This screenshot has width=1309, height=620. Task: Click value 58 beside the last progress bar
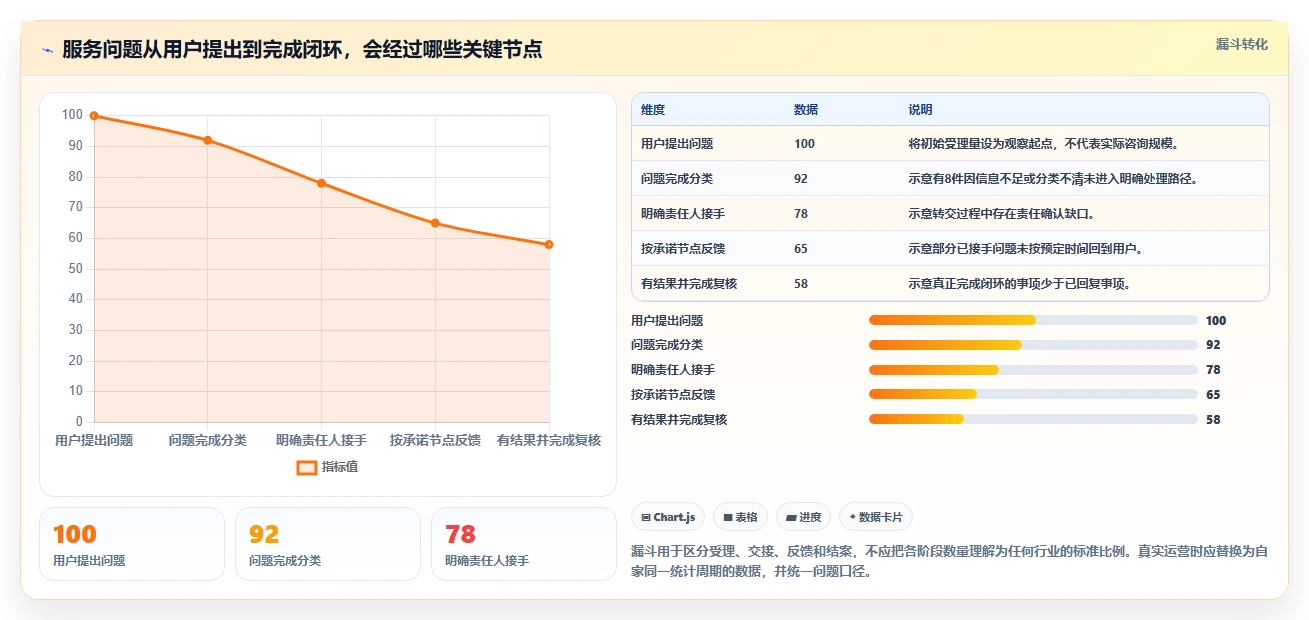pyautogui.click(x=1213, y=420)
